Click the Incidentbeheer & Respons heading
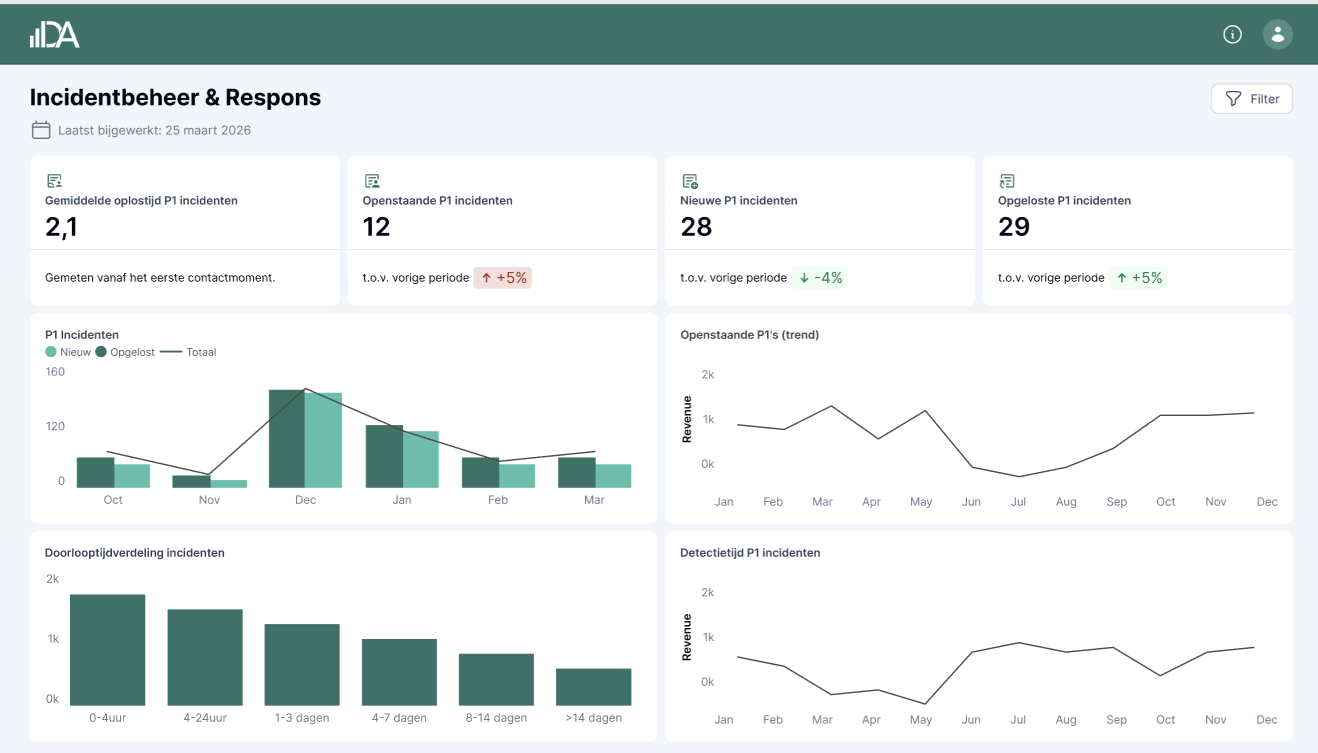The height and width of the screenshot is (753, 1318). pos(176,97)
